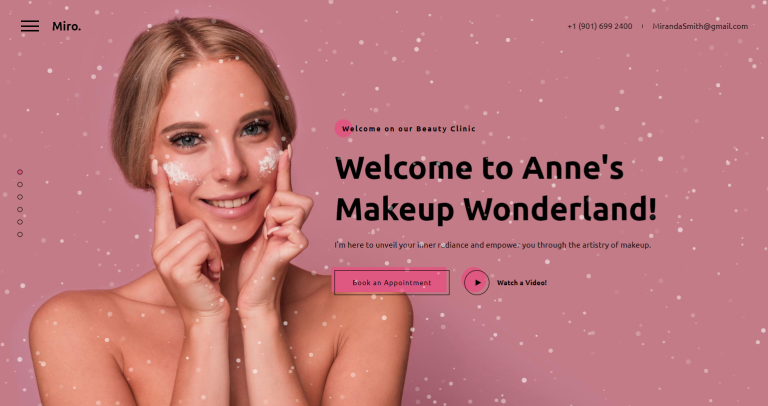Select the last slide dot indicator
The width and height of the screenshot is (768, 406).
pyautogui.click(x=20, y=235)
